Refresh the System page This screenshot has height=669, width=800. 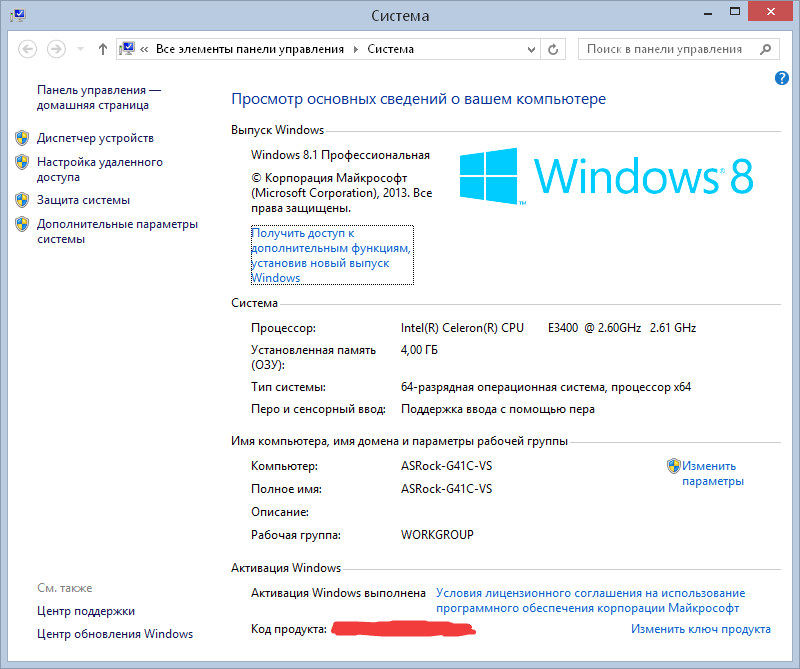[x=553, y=49]
